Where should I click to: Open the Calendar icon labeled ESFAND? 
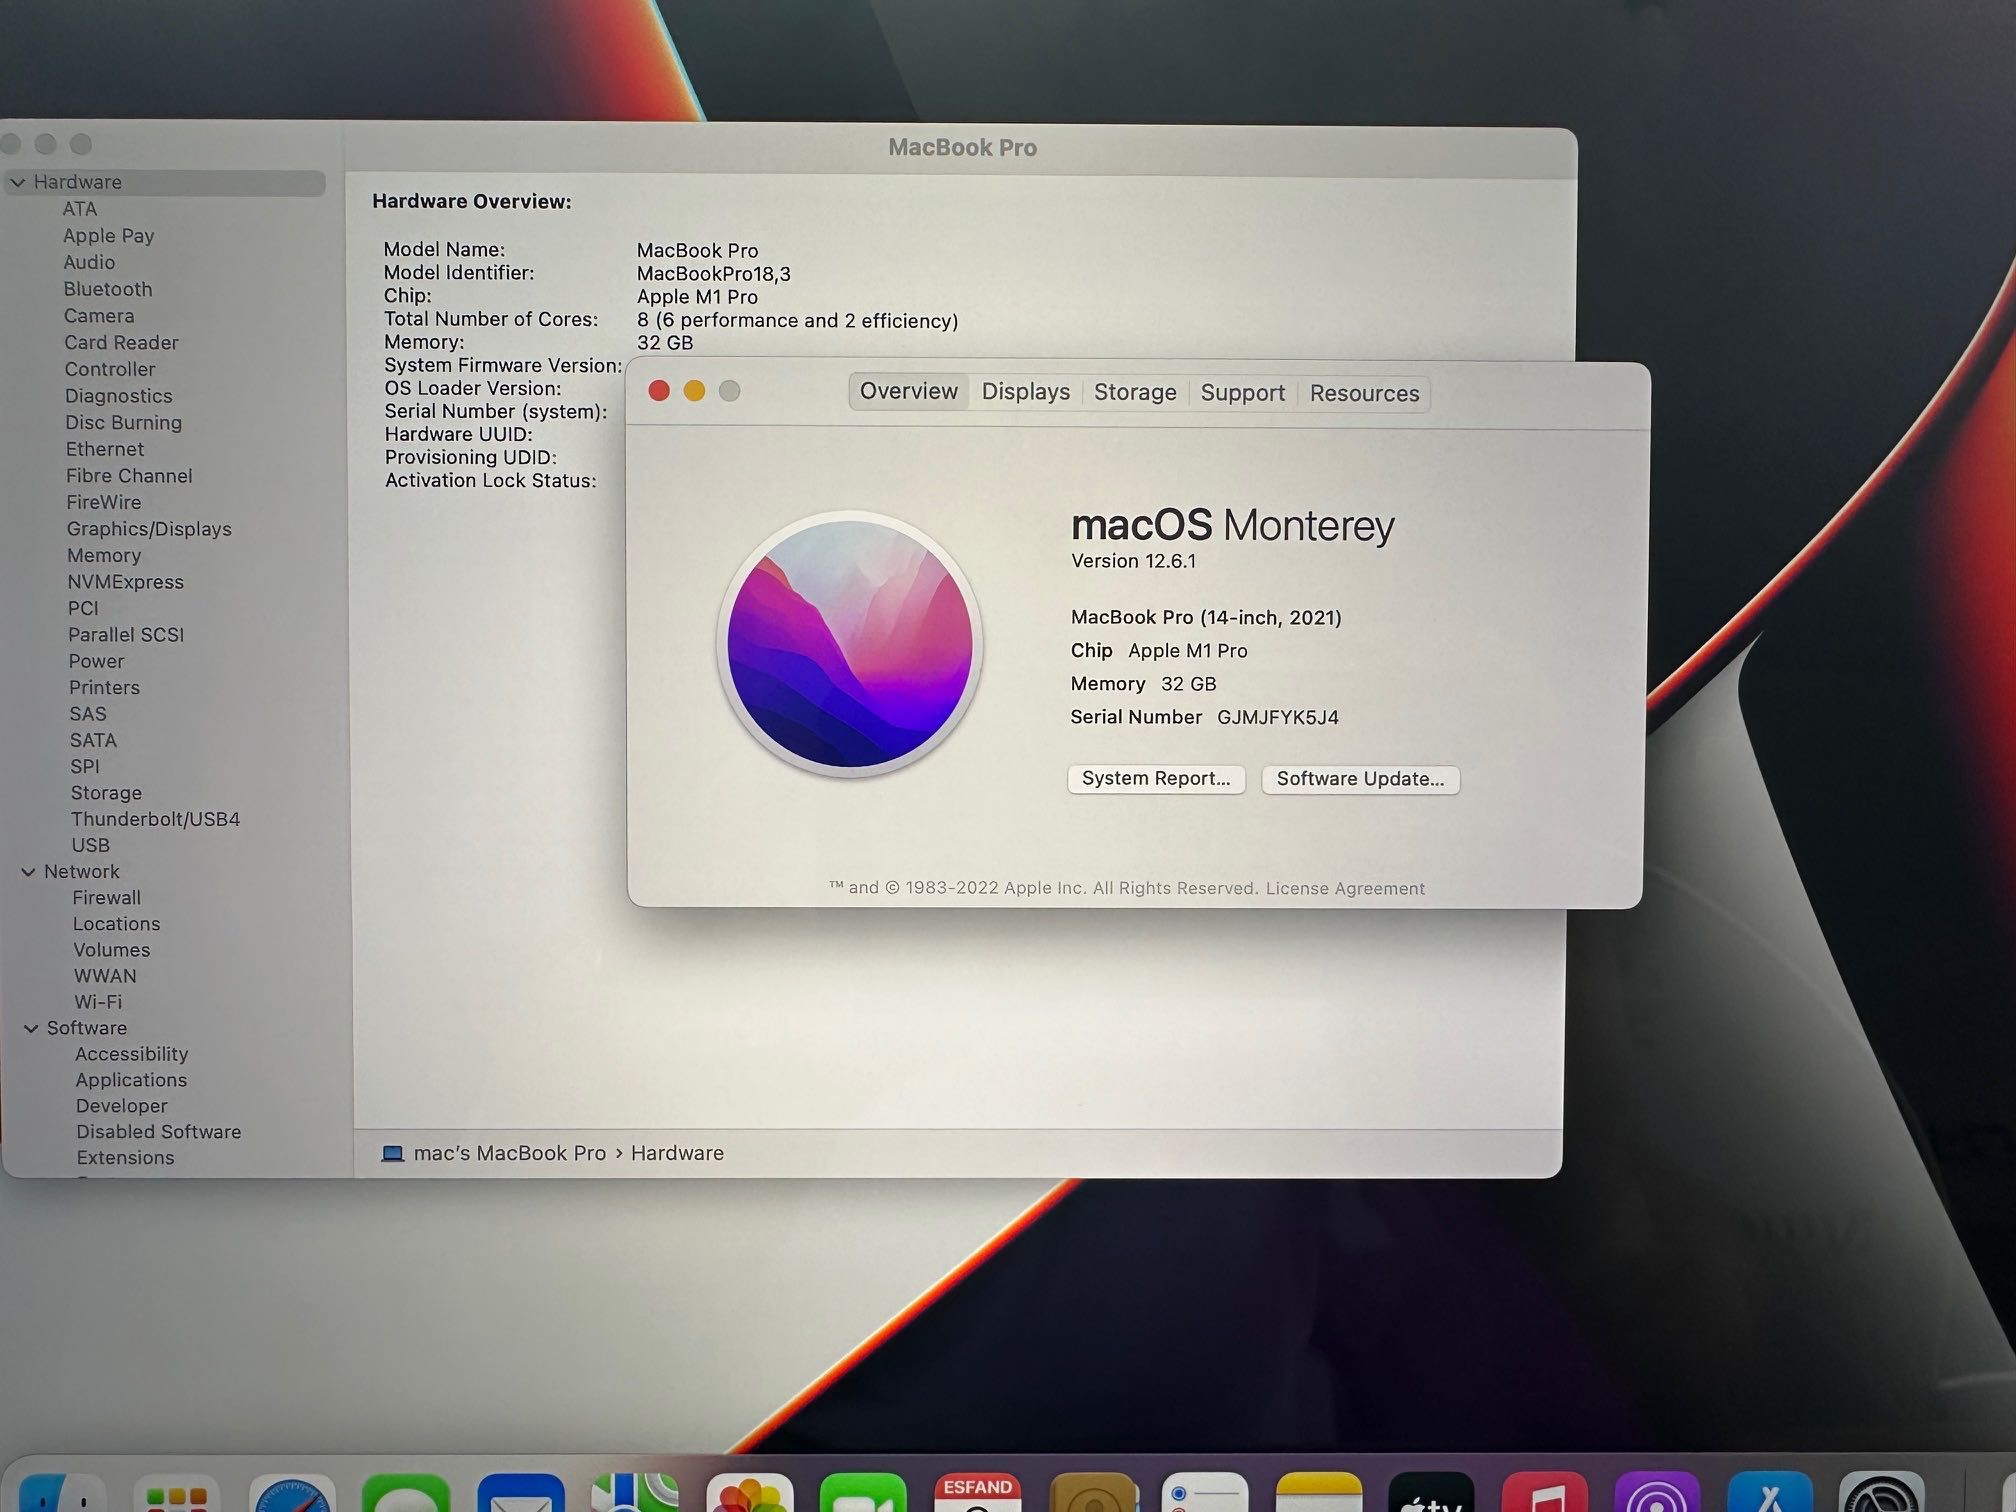(978, 1494)
